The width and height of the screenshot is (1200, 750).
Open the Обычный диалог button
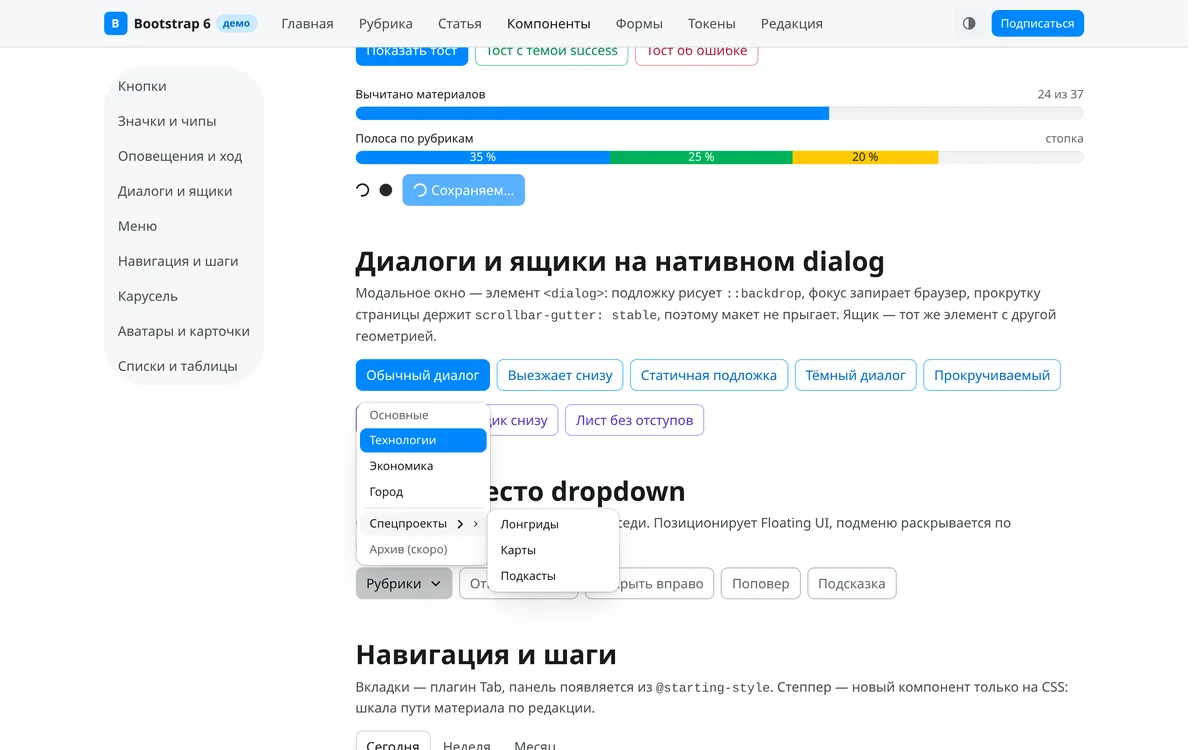pos(423,375)
